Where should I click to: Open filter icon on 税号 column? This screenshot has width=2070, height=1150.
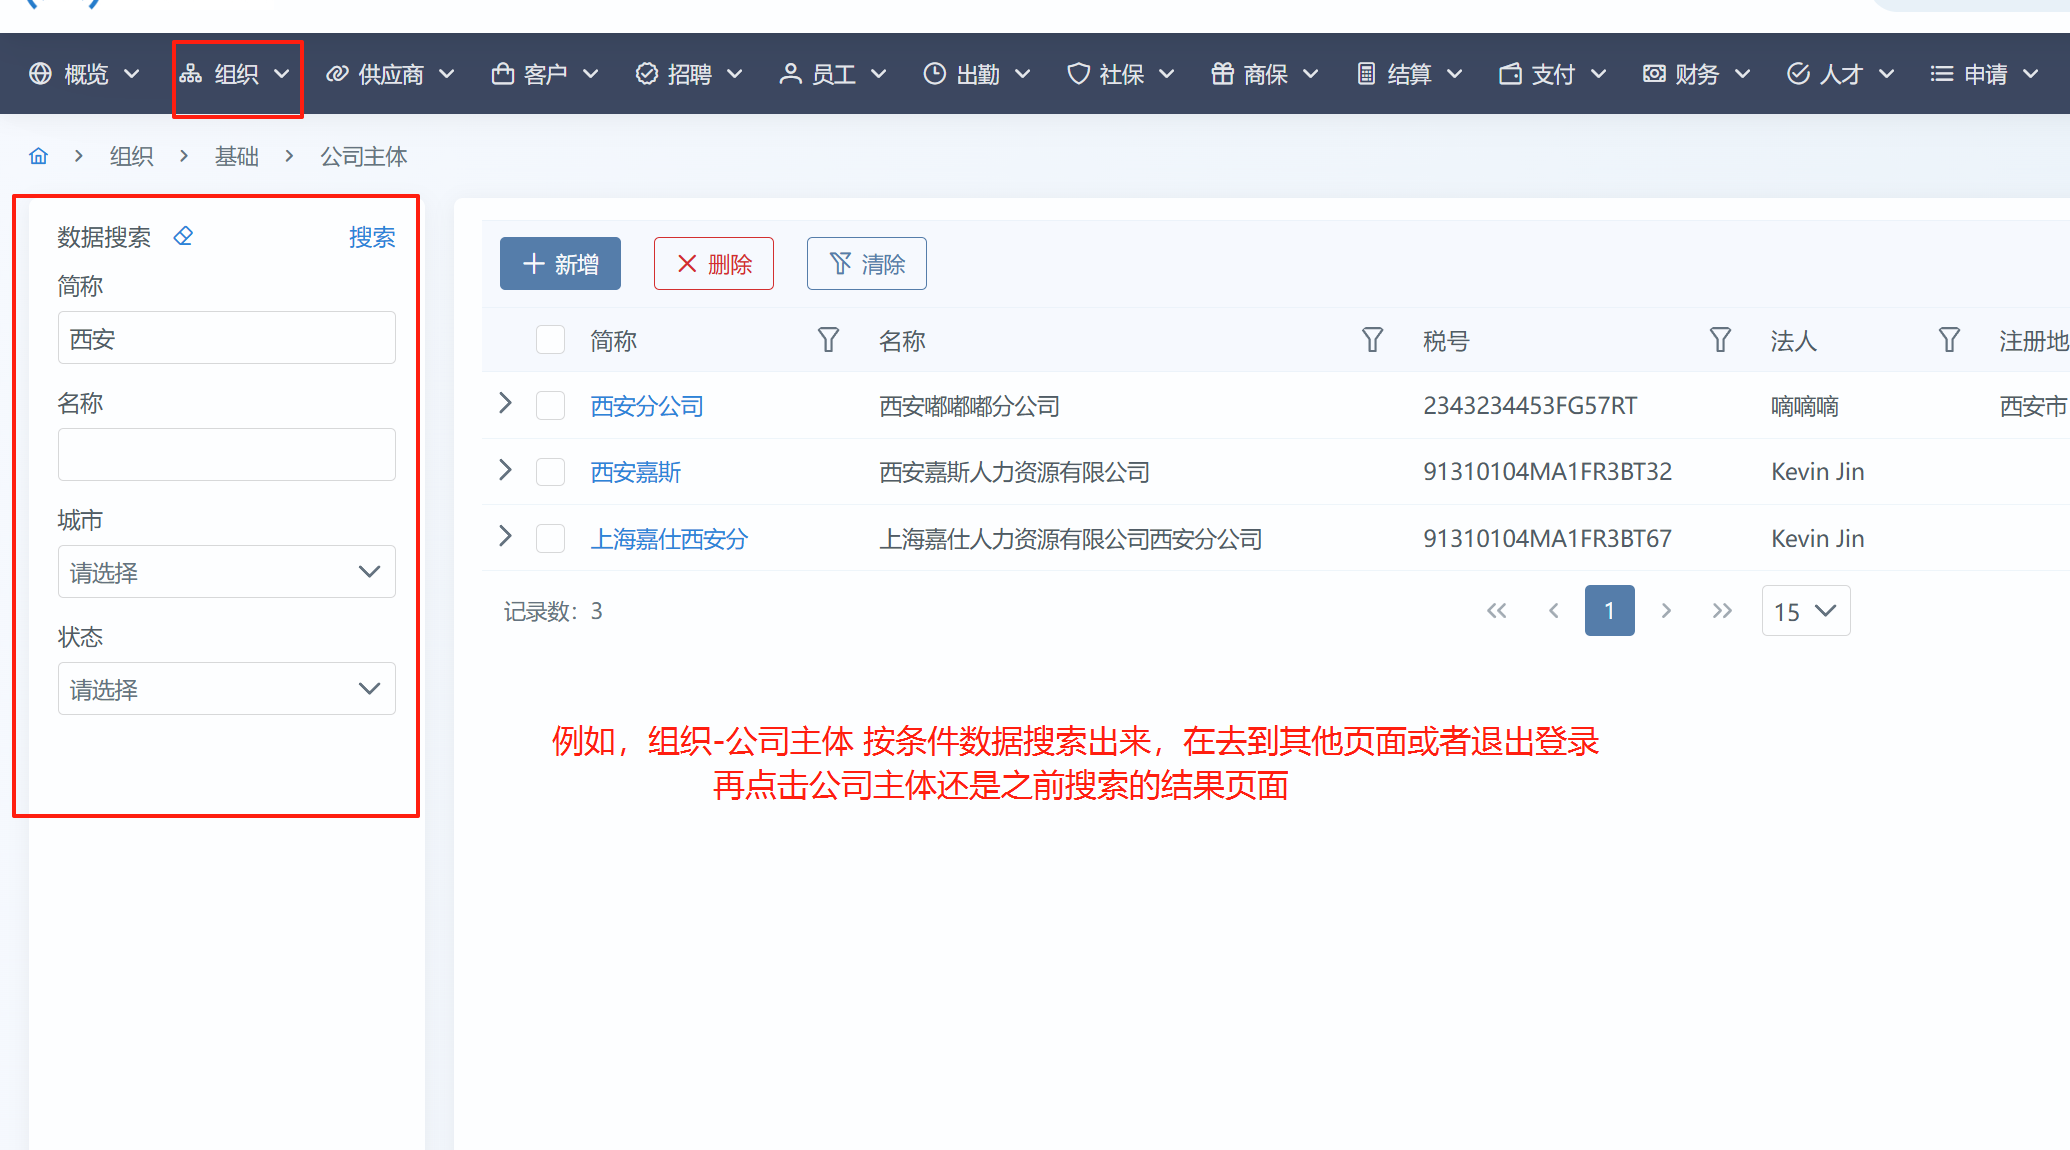pyautogui.click(x=1720, y=341)
